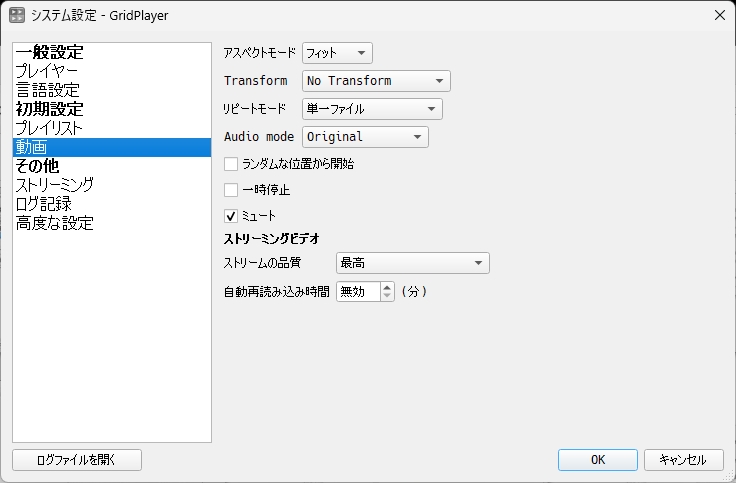Image resolution: width=736 pixels, height=483 pixels.
Task: Click the ログファイルを開く button
Action: [x=77, y=460]
